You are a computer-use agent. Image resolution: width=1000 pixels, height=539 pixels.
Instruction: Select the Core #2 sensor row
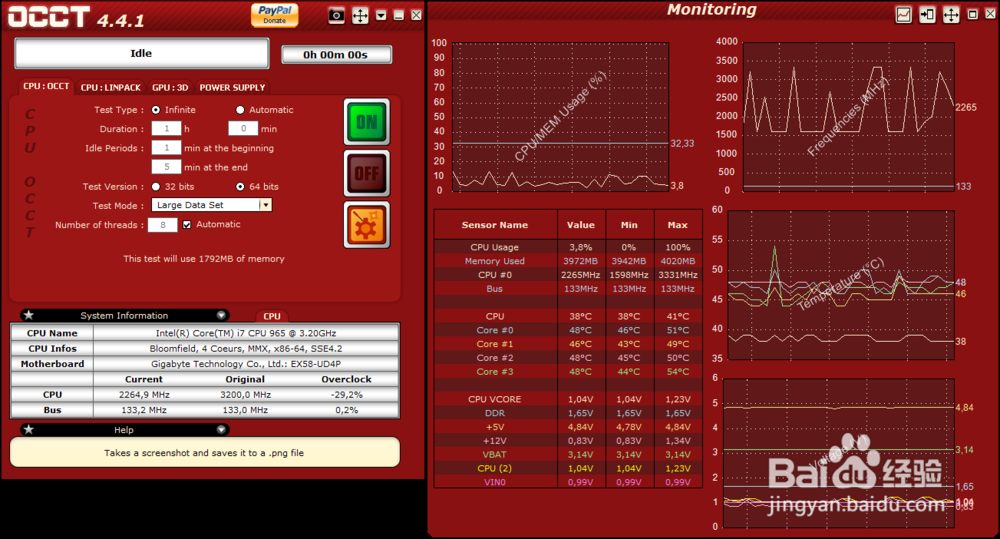coord(568,358)
